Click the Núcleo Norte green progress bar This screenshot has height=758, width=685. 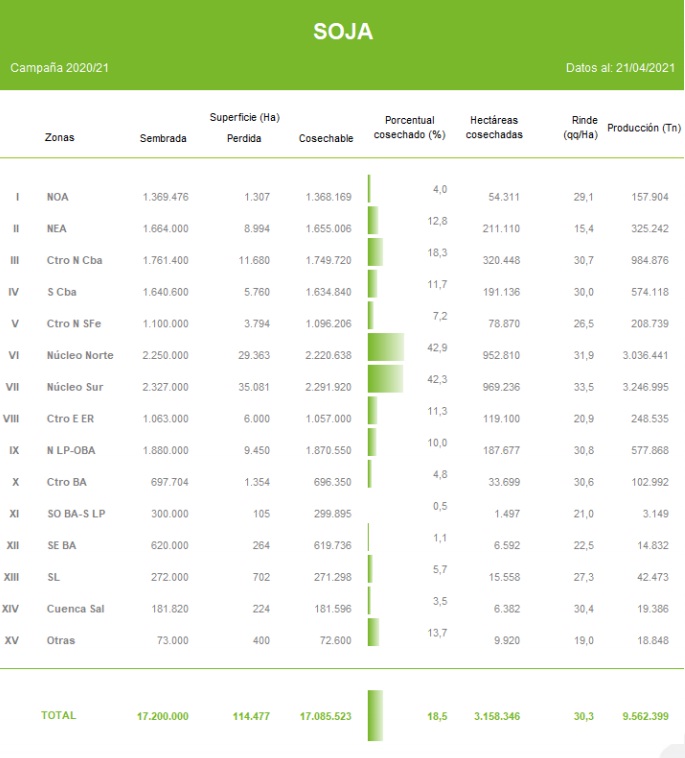click(385, 347)
